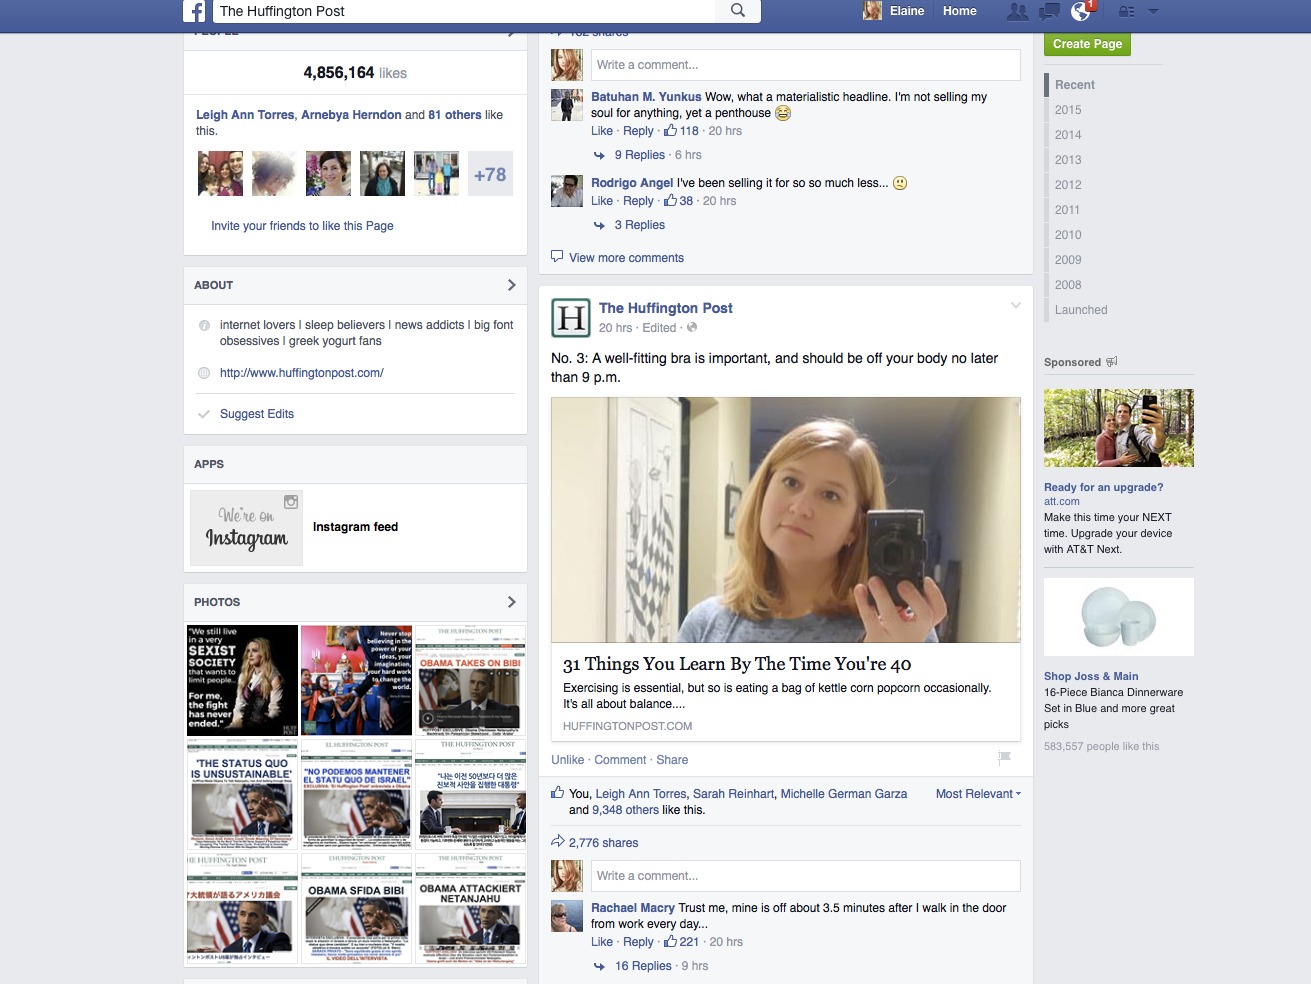This screenshot has height=984, width=1311.
Task: Click the share arrow icon by 2,776 shares
Action: tap(557, 842)
